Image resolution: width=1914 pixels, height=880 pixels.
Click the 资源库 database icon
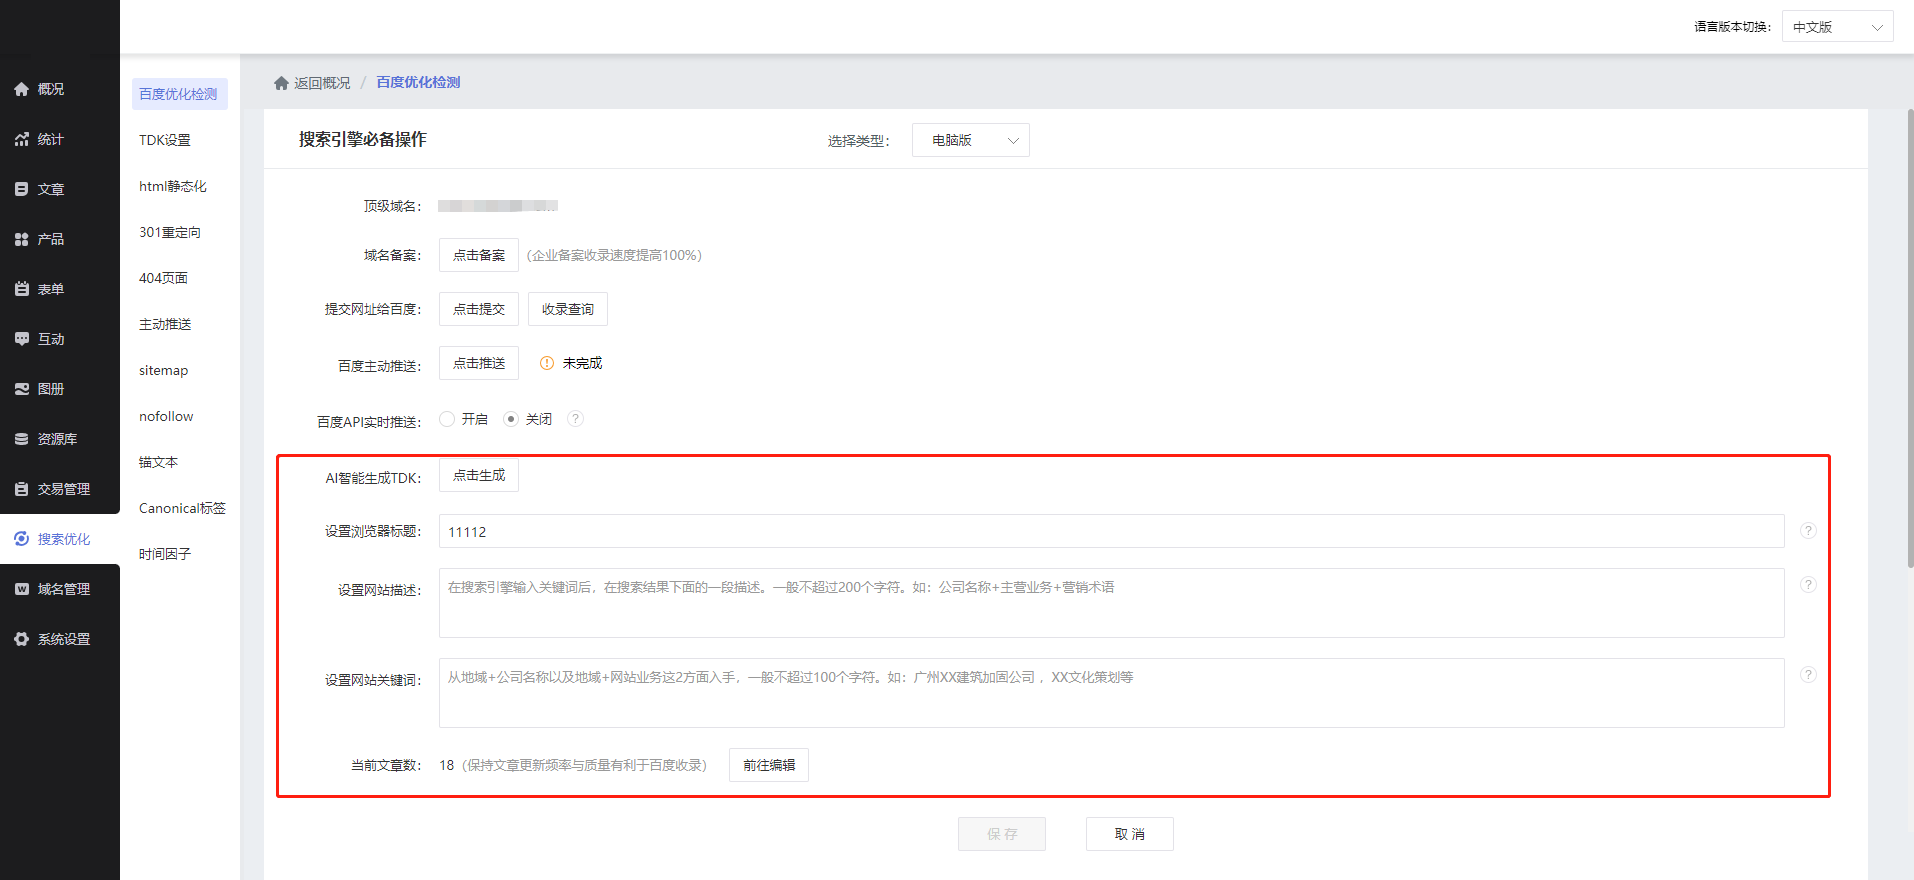pos(21,439)
